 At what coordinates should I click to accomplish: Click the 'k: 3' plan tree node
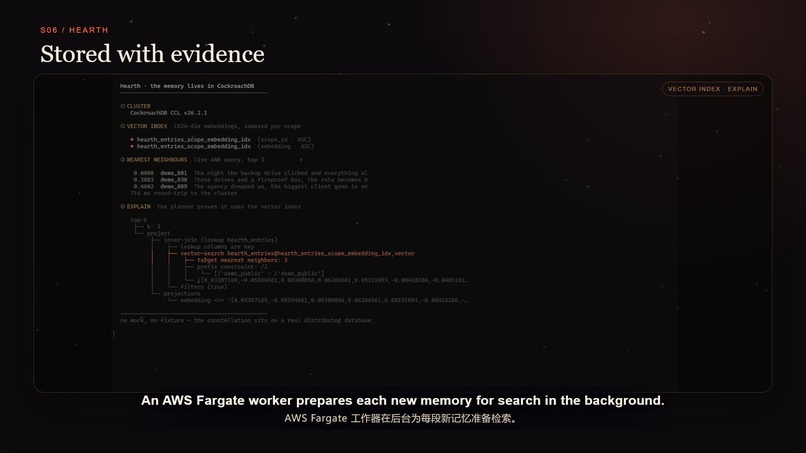pos(153,227)
